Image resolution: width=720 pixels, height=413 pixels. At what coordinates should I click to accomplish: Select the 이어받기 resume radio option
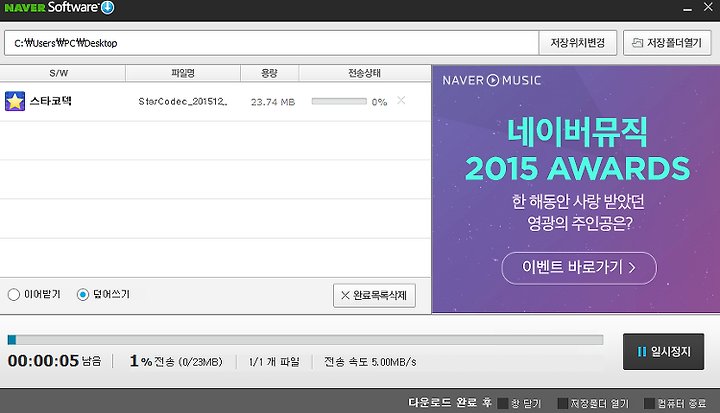click(x=14, y=294)
